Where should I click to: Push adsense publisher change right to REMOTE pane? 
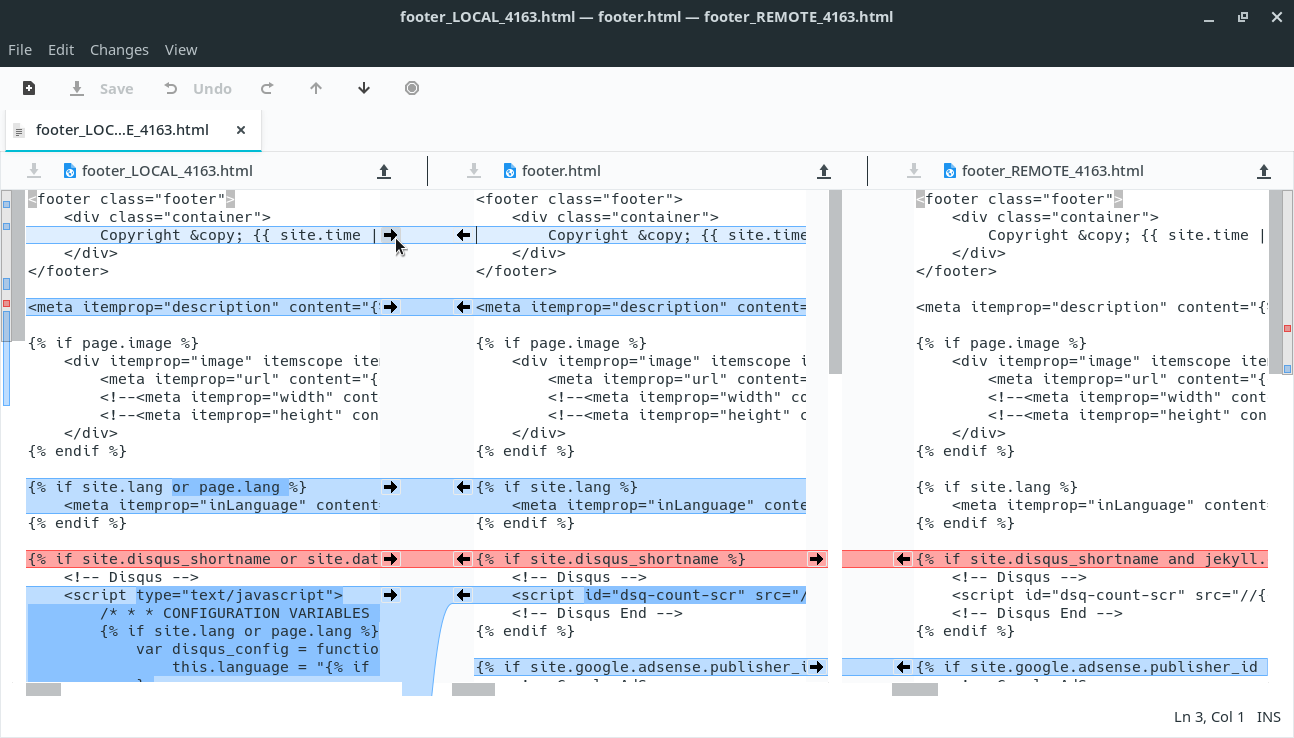[817, 667]
